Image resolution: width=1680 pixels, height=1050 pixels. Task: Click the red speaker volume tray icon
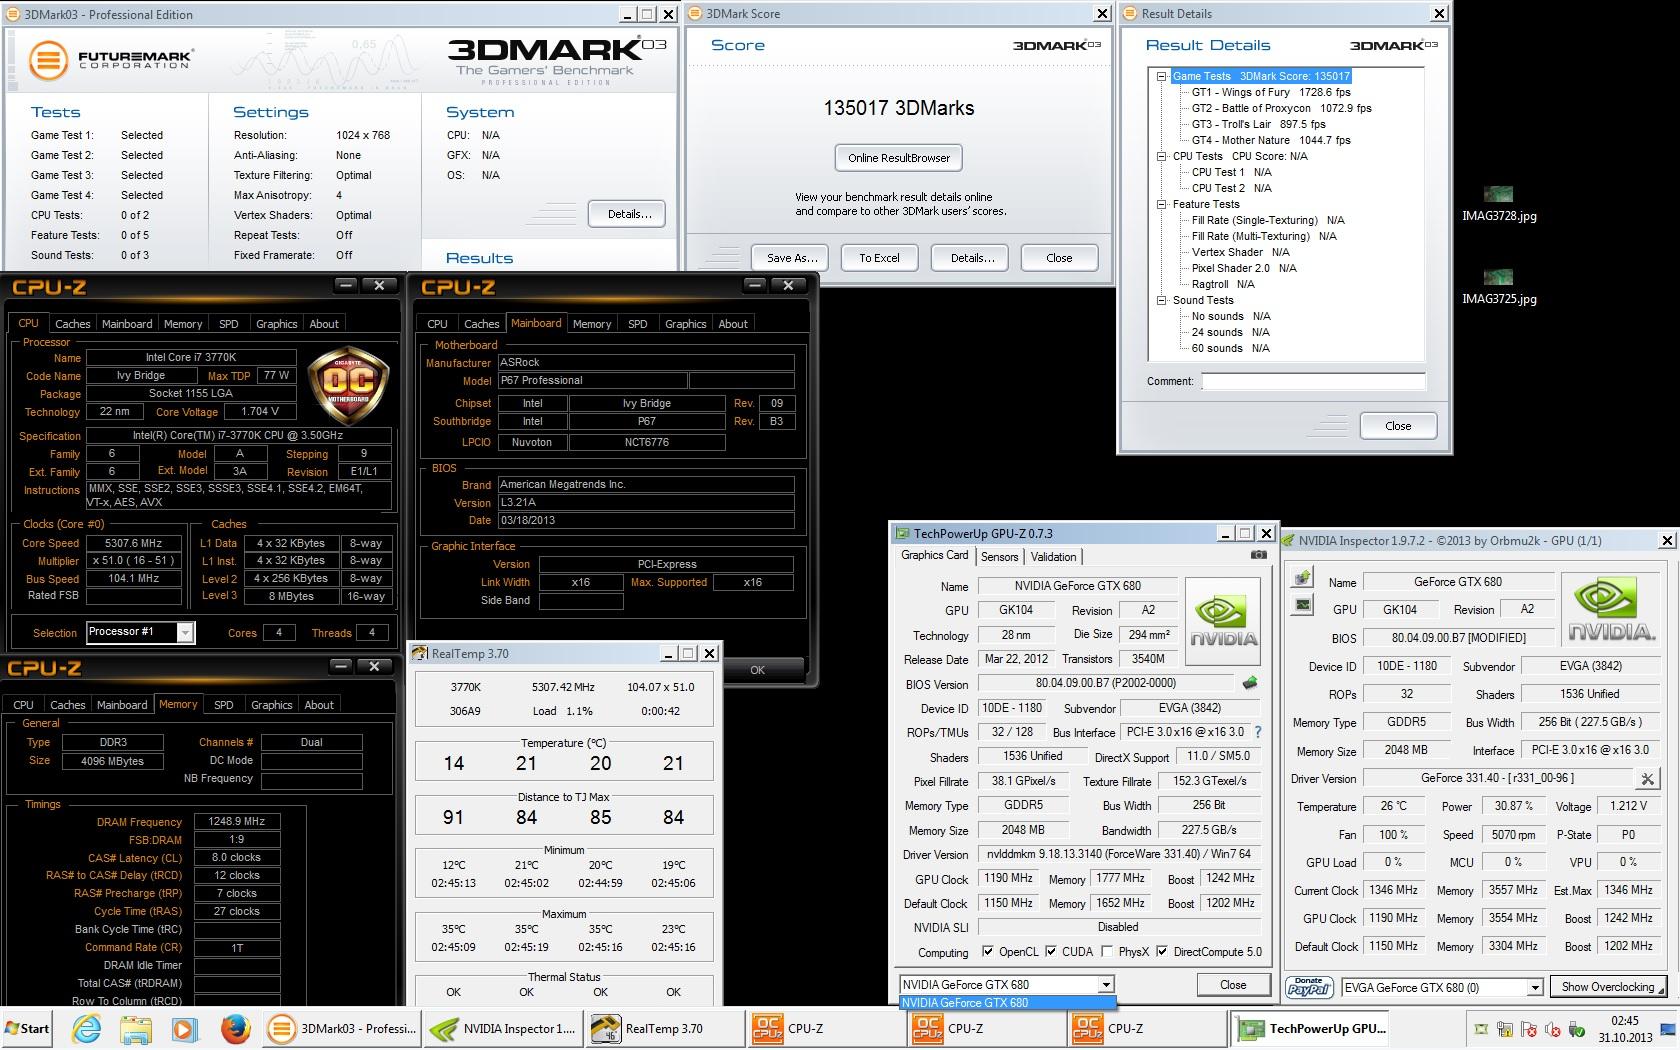click(1553, 1029)
